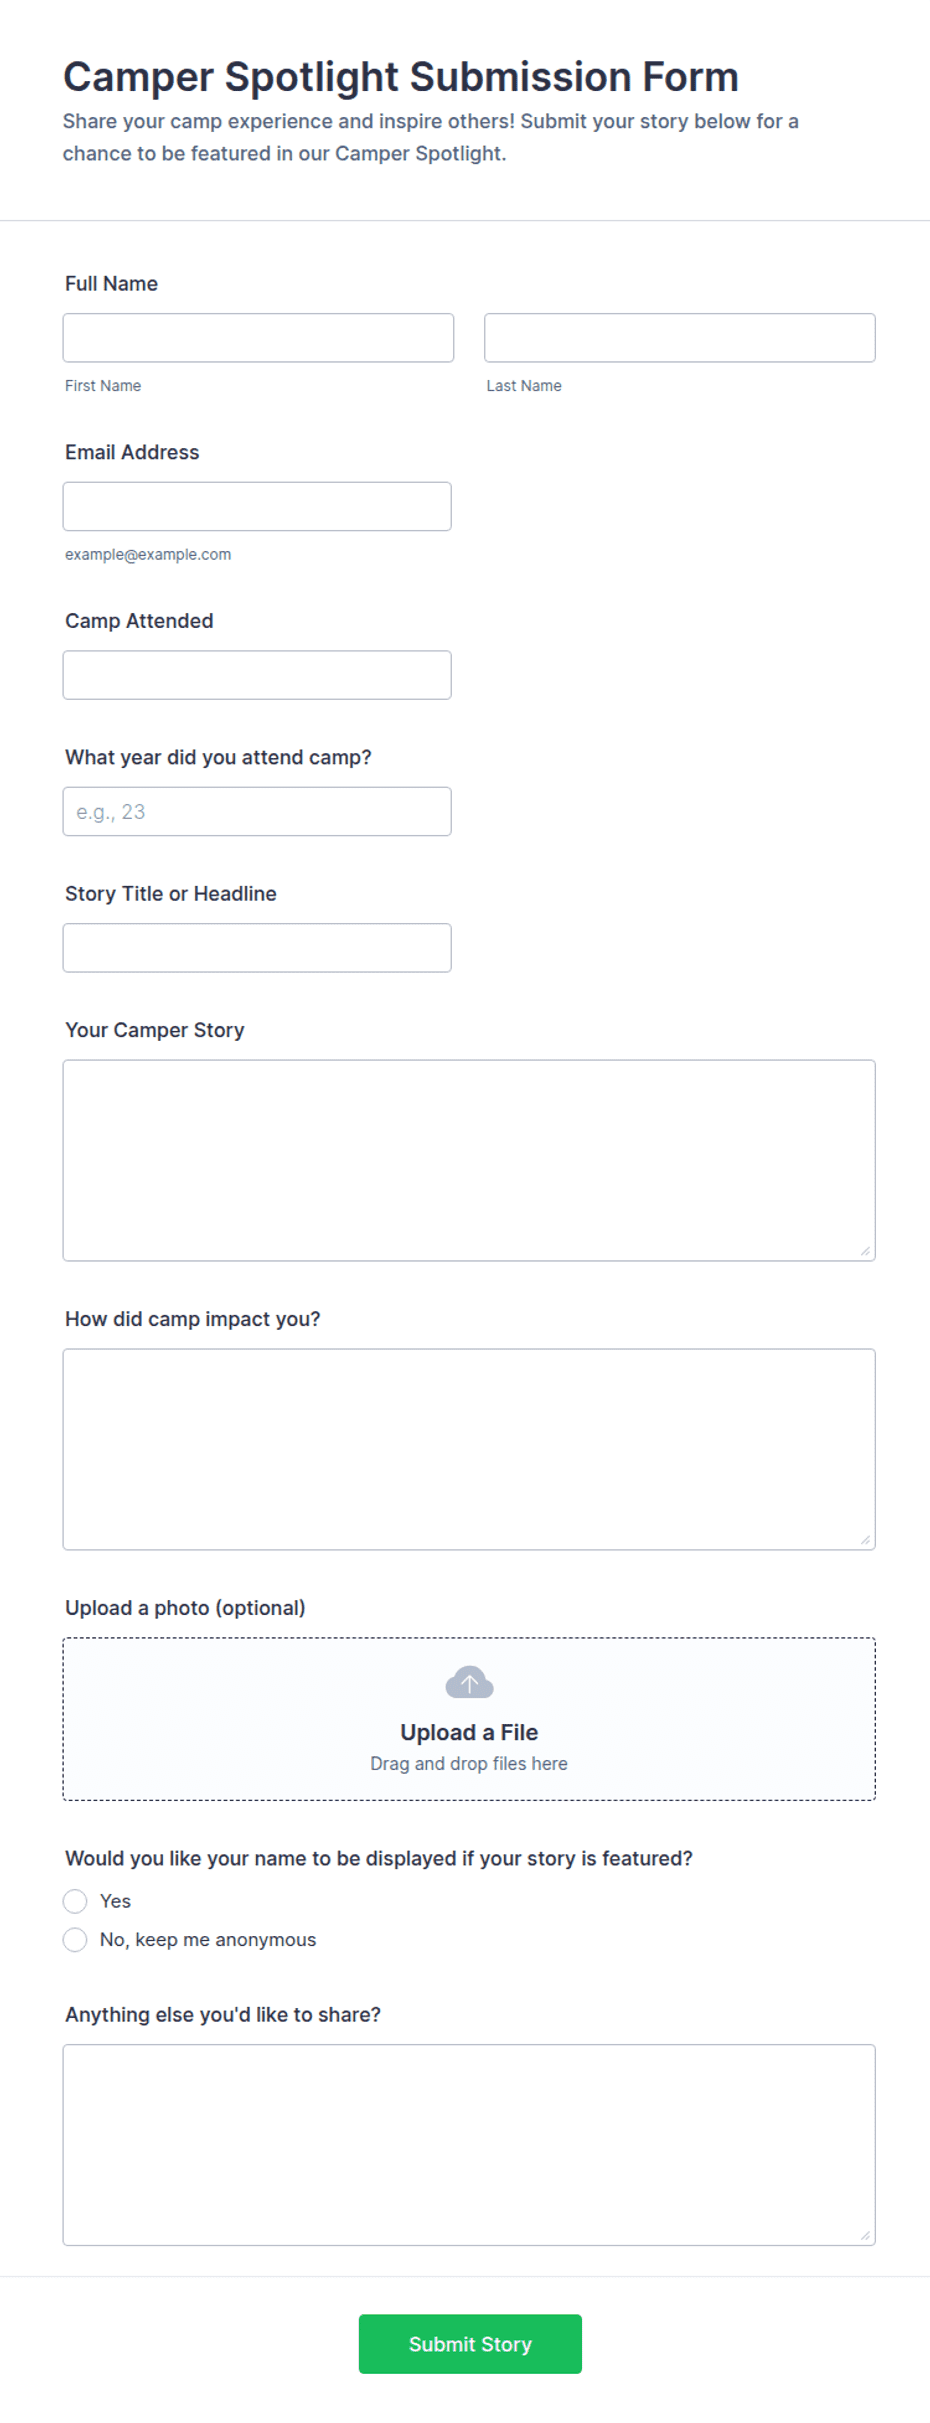Submit the story with the green button

470,2344
